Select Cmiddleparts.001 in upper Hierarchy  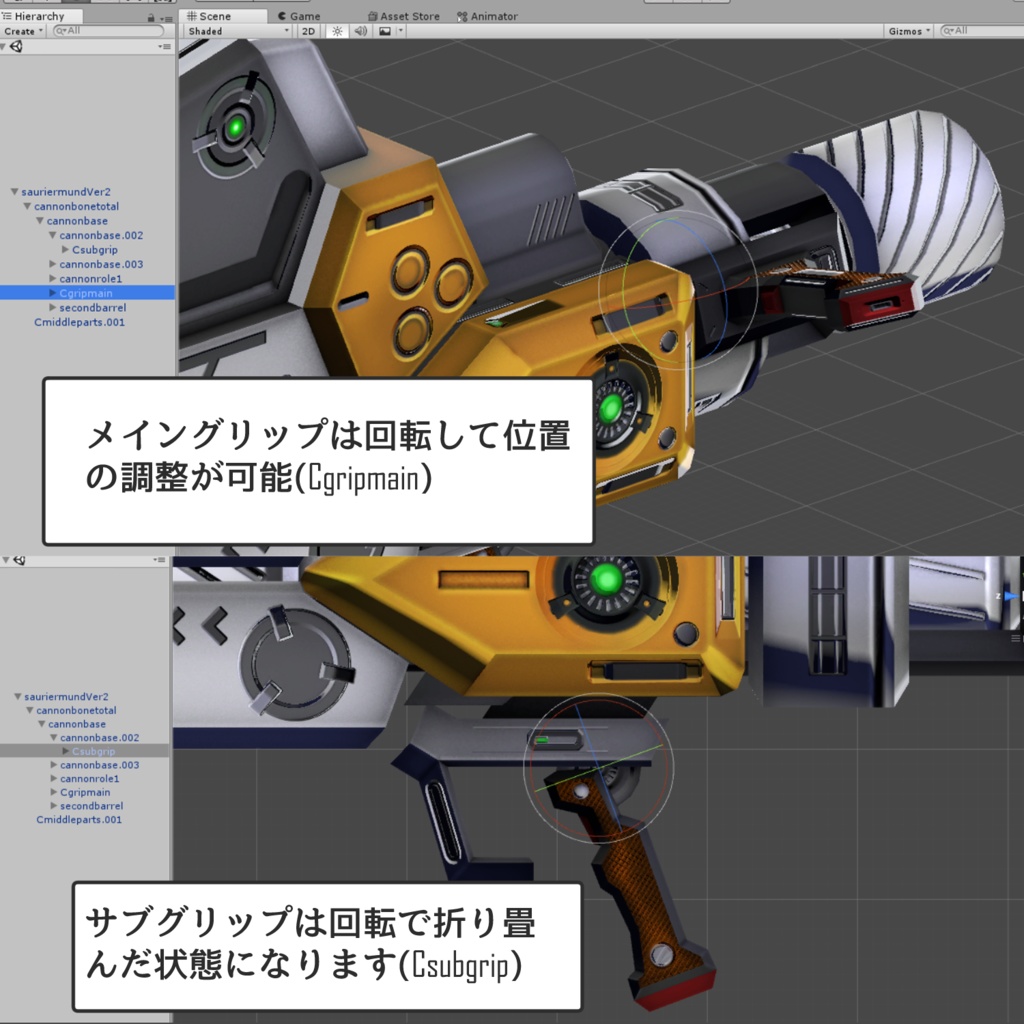pyautogui.click(x=79, y=321)
